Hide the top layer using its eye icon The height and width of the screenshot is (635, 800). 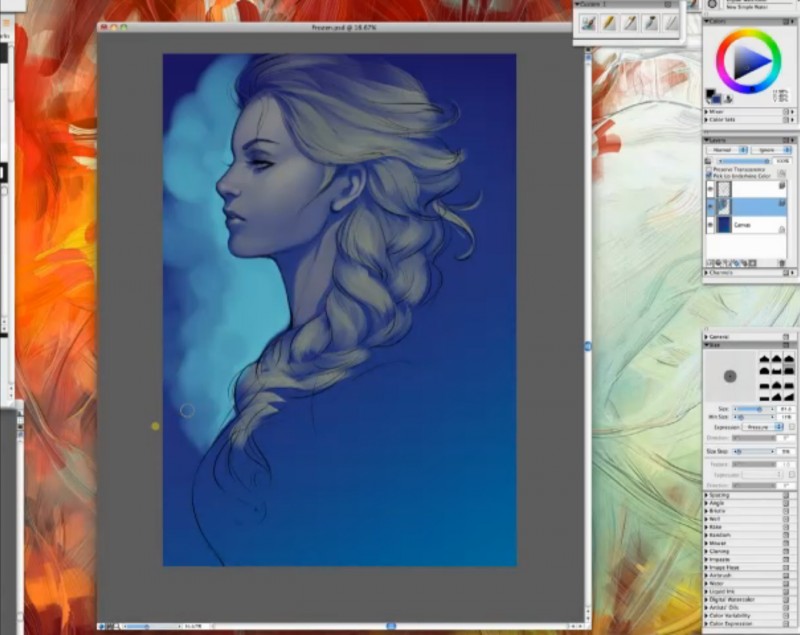click(x=710, y=189)
